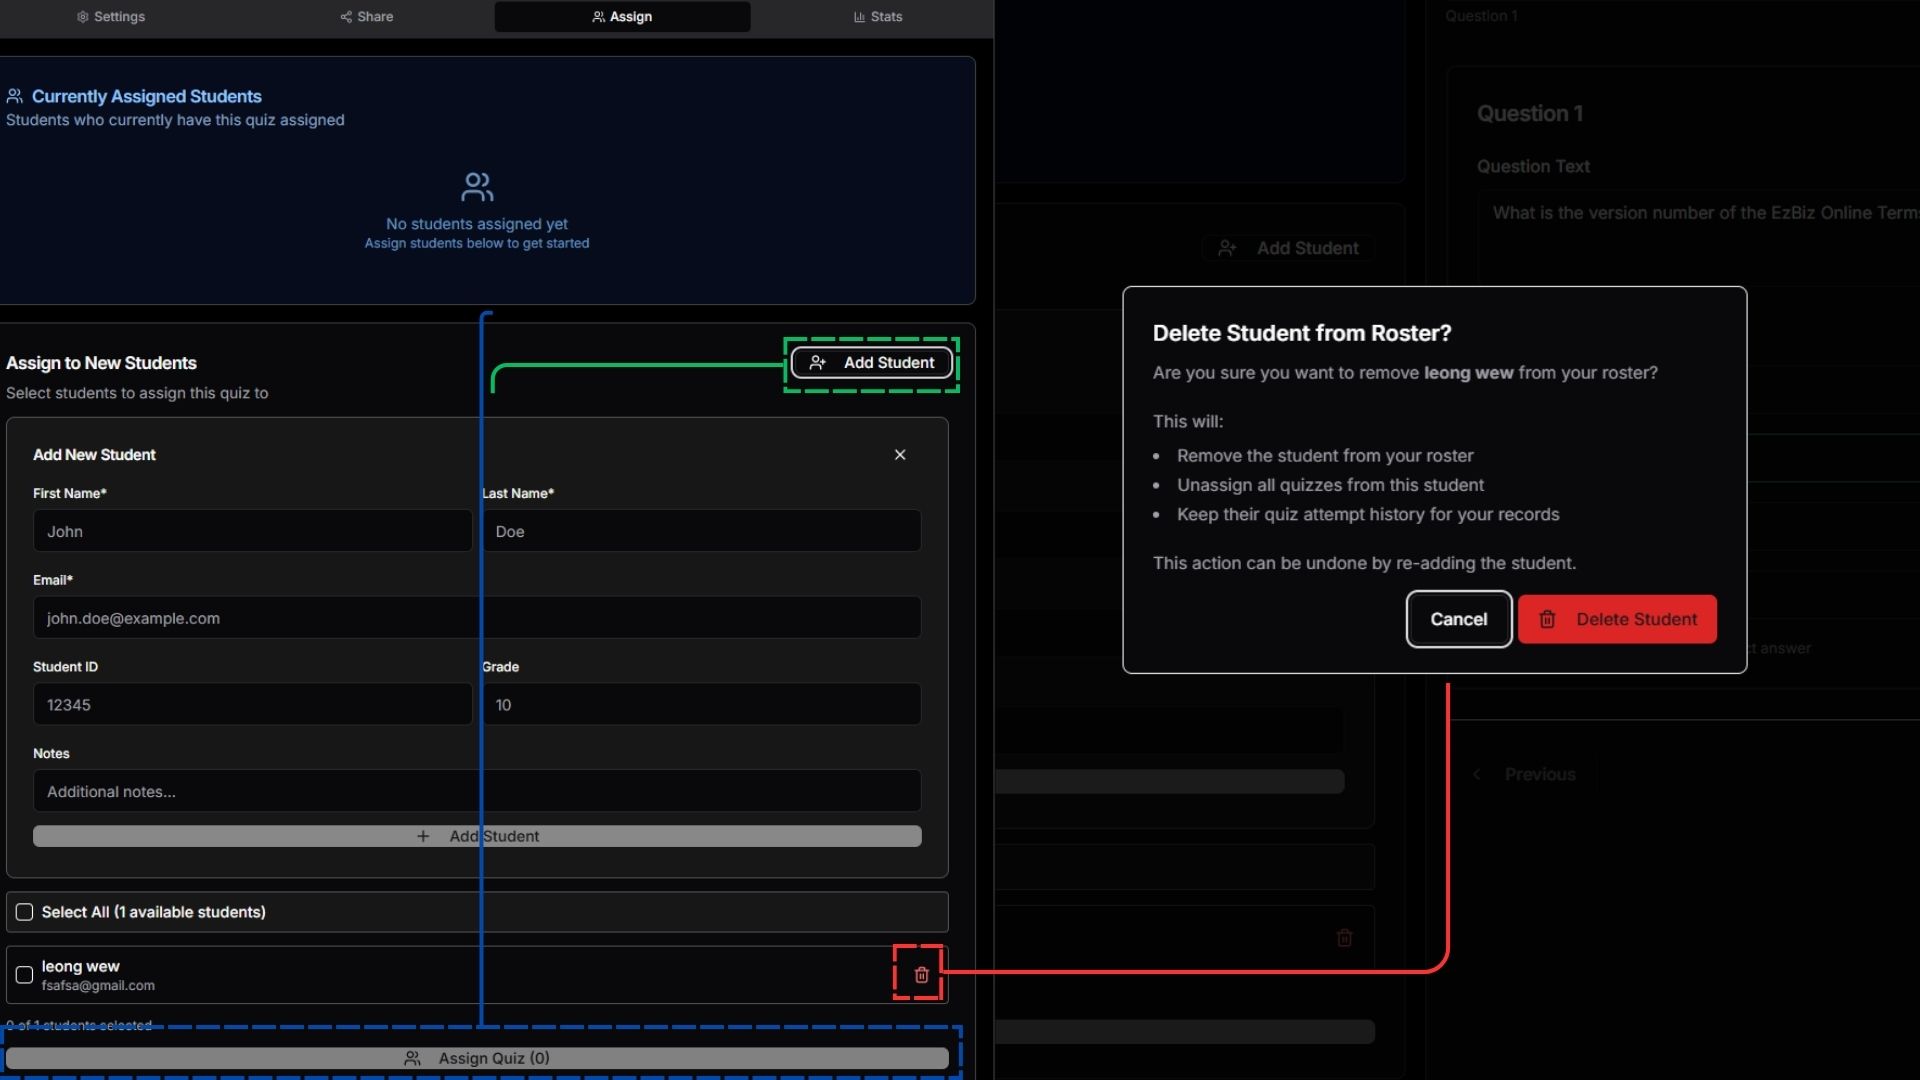Click the Cancel button in the delete dialog

[x=1458, y=618]
